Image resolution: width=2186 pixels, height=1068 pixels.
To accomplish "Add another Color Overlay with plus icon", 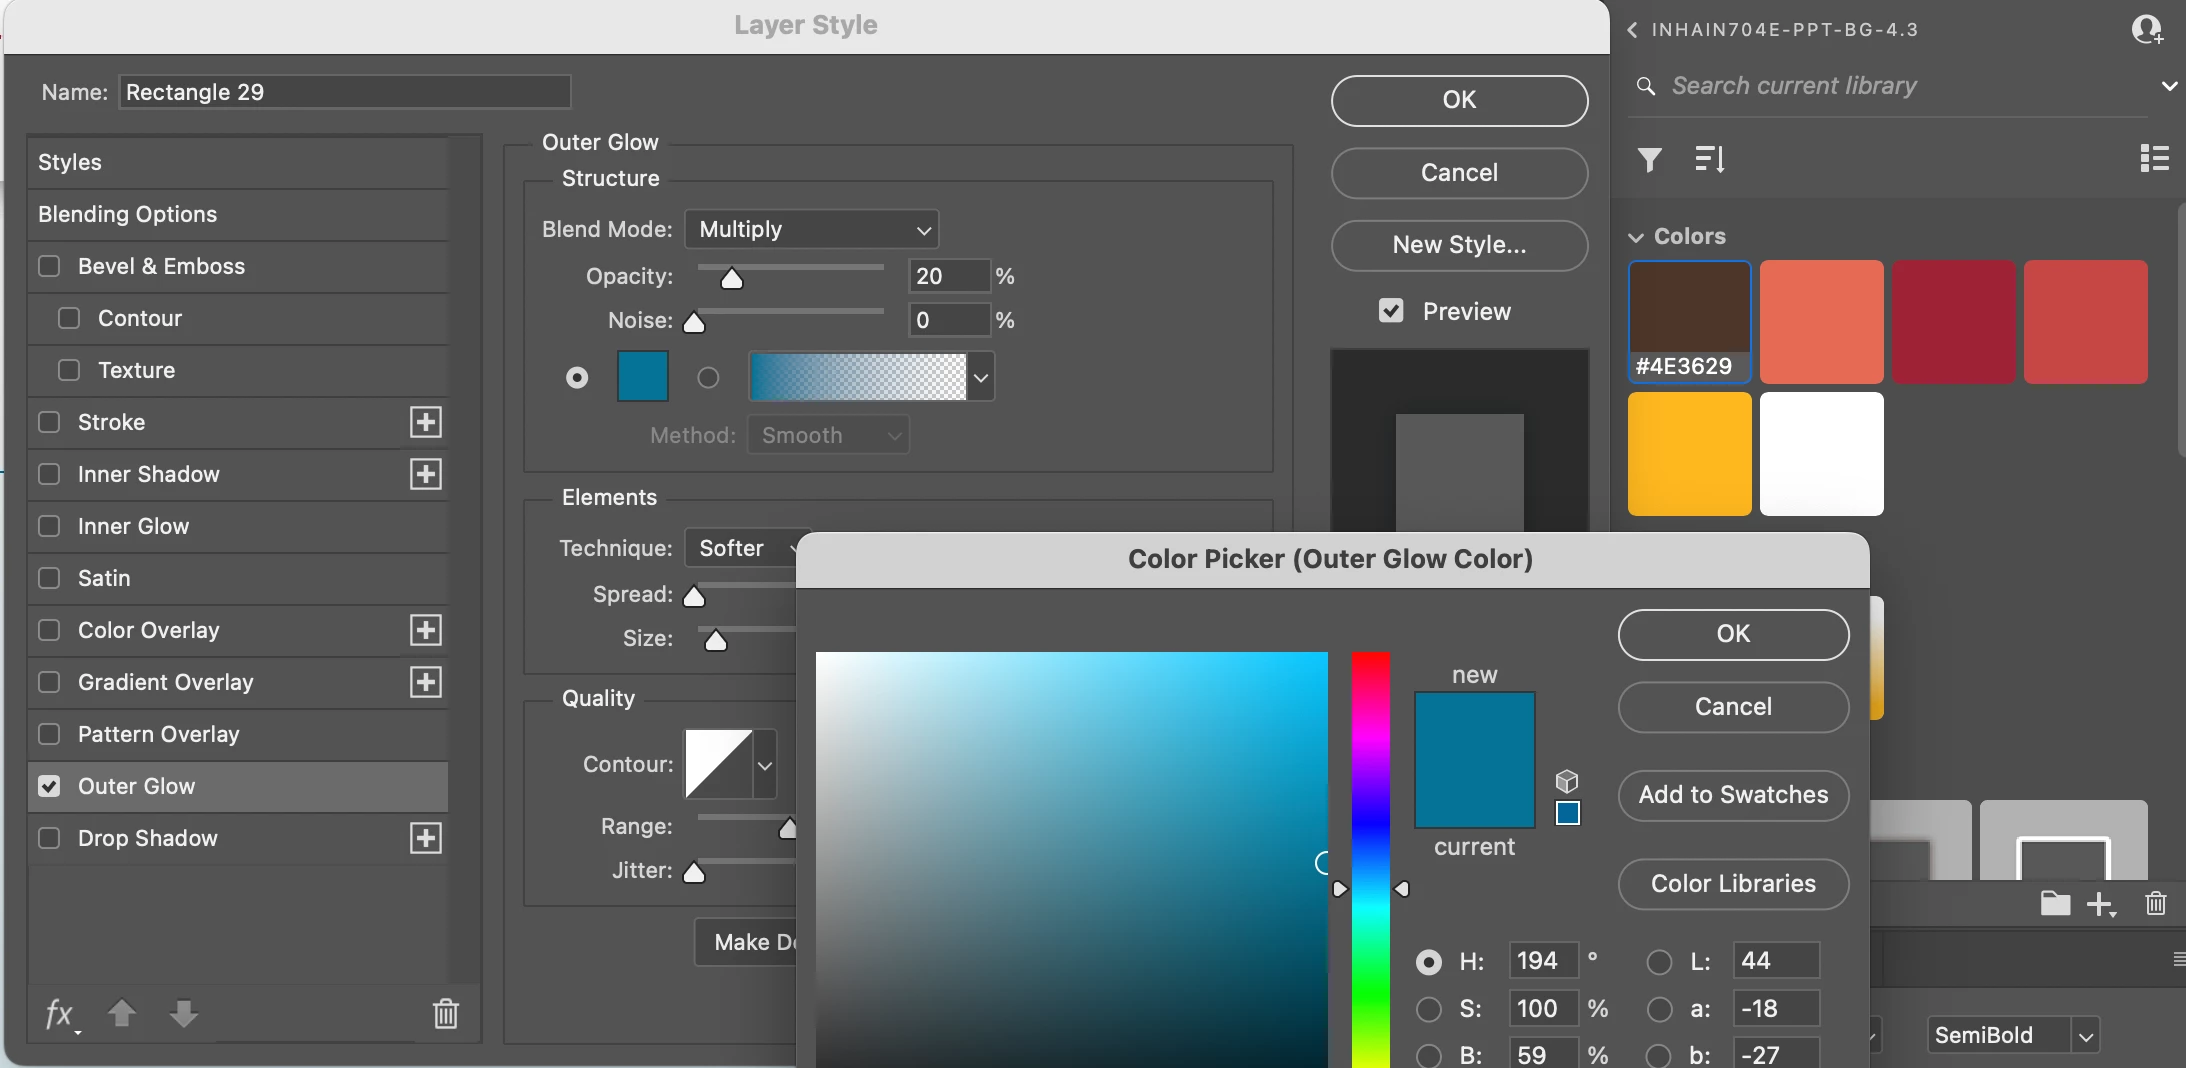I will point(426,630).
